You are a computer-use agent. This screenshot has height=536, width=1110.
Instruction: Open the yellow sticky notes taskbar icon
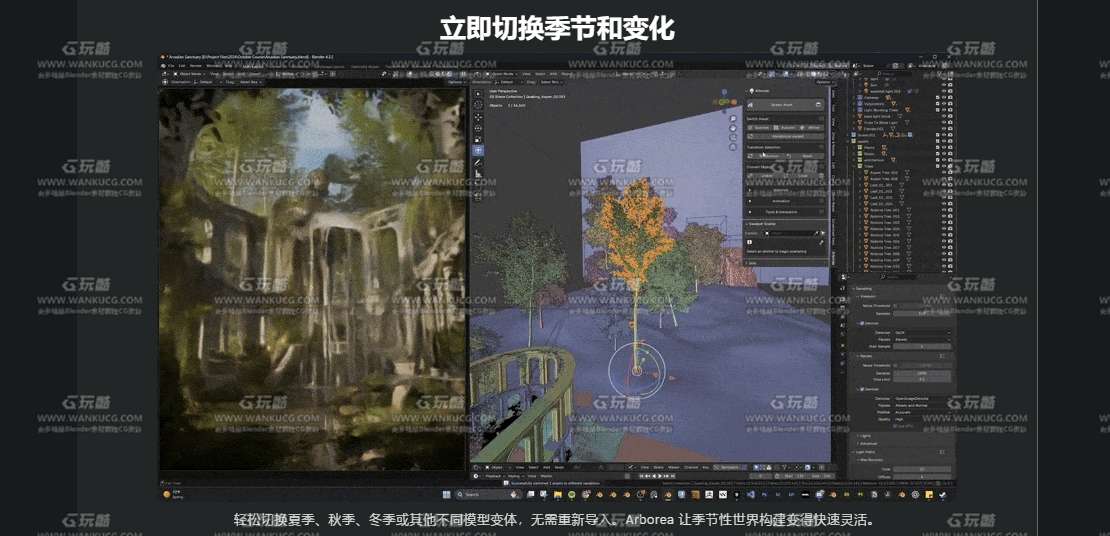pyautogui.click(x=929, y=494)
